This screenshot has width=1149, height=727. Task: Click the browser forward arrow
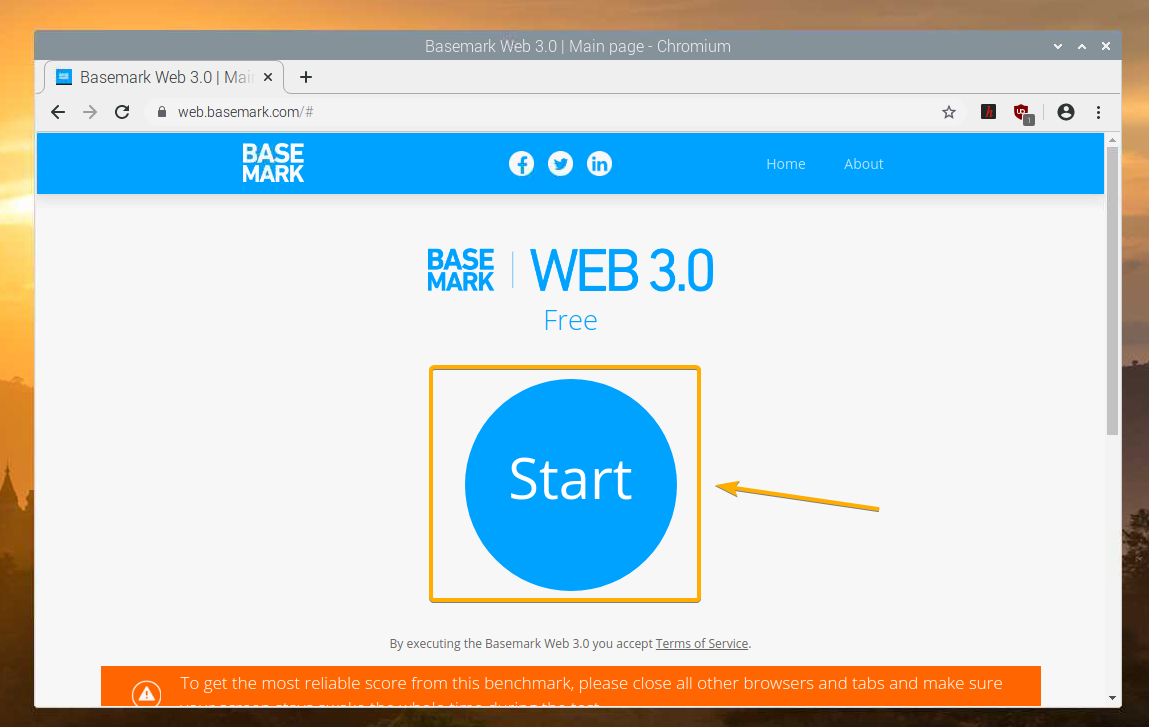pos(90,112)
